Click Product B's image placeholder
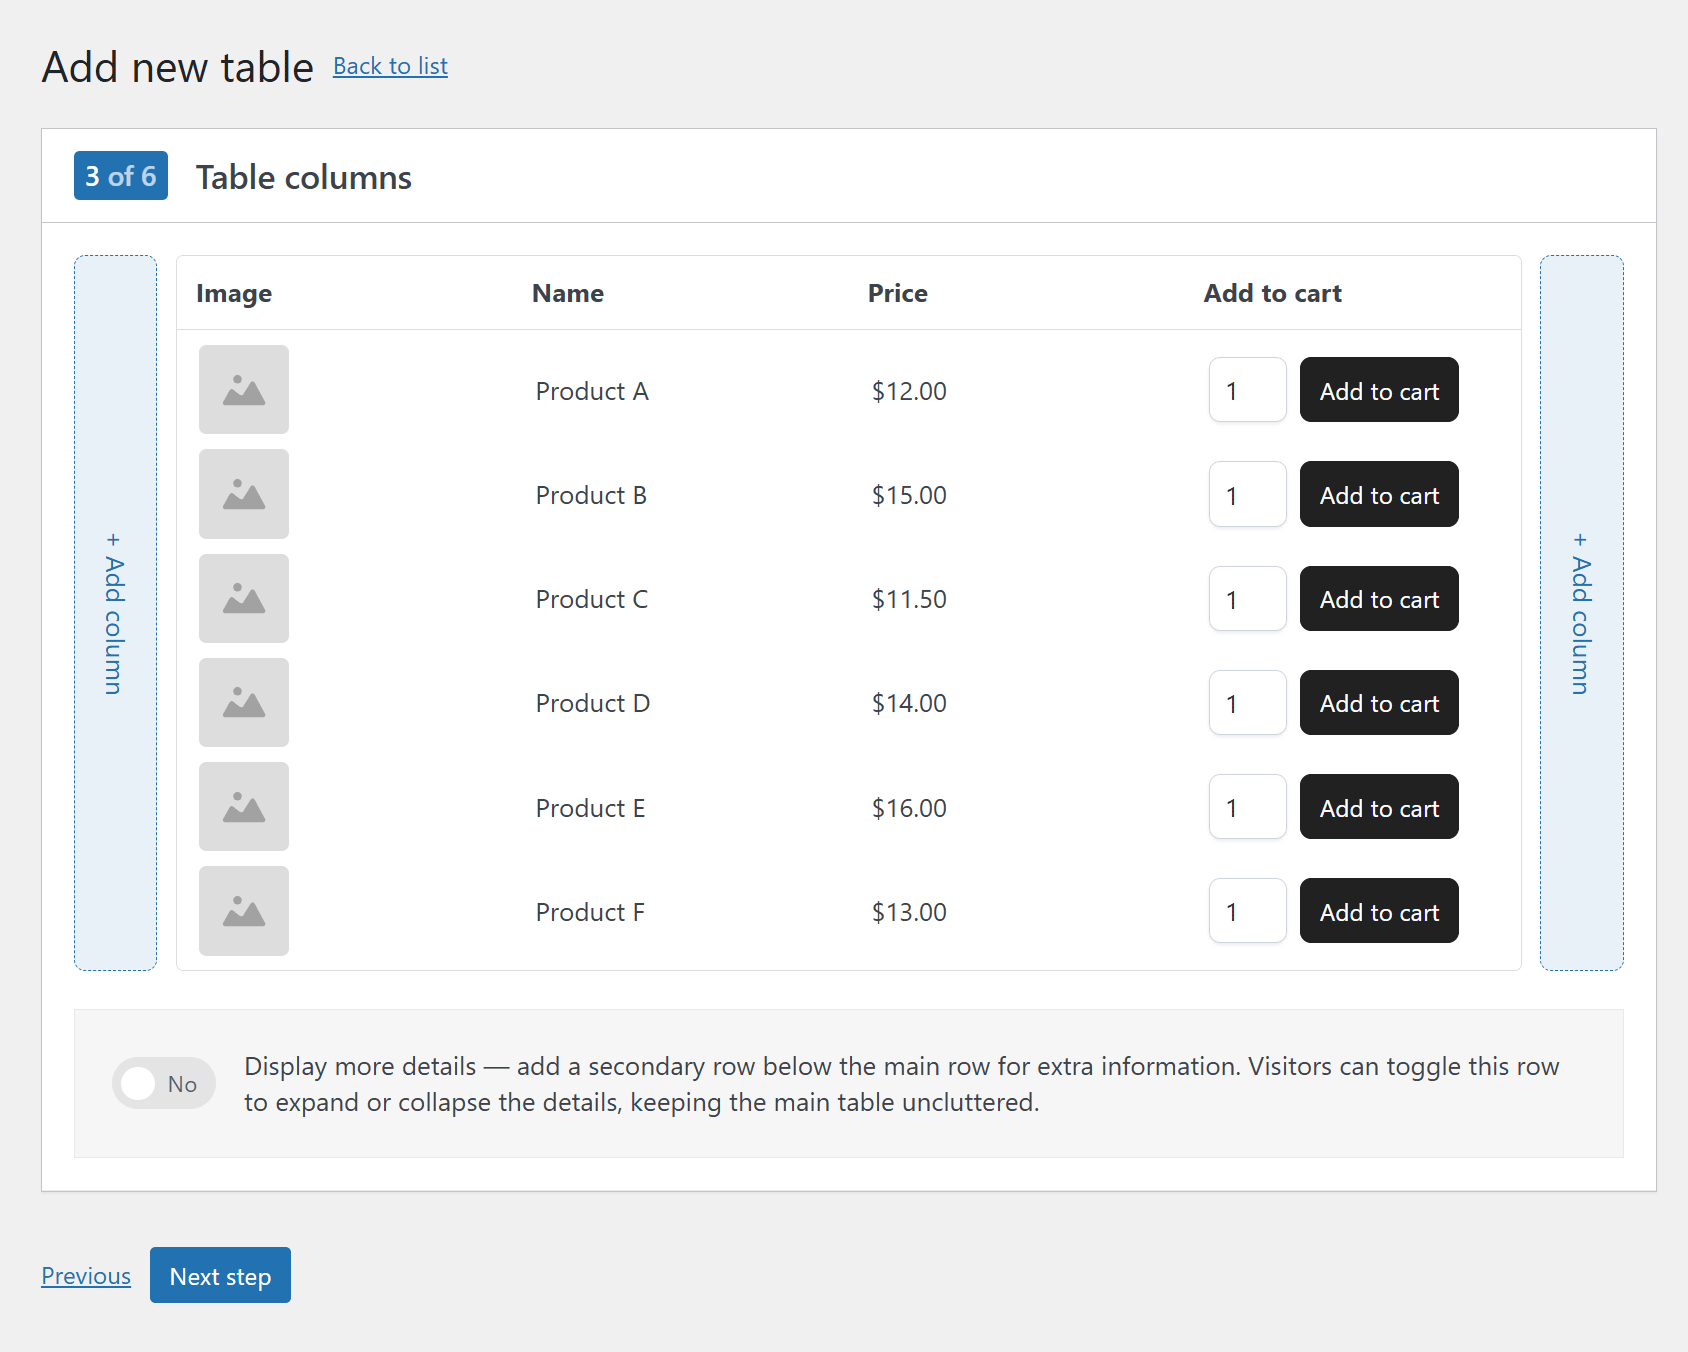 [x=243, y=494]
